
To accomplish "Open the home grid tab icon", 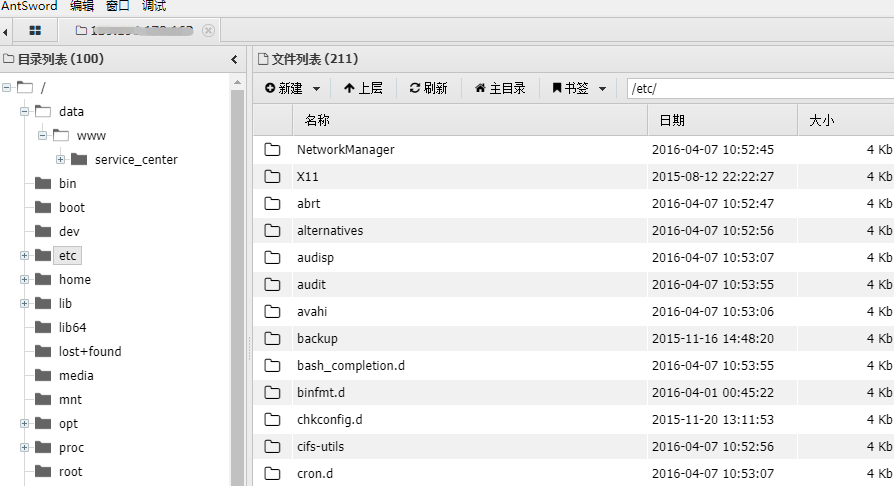I will 35,31.
